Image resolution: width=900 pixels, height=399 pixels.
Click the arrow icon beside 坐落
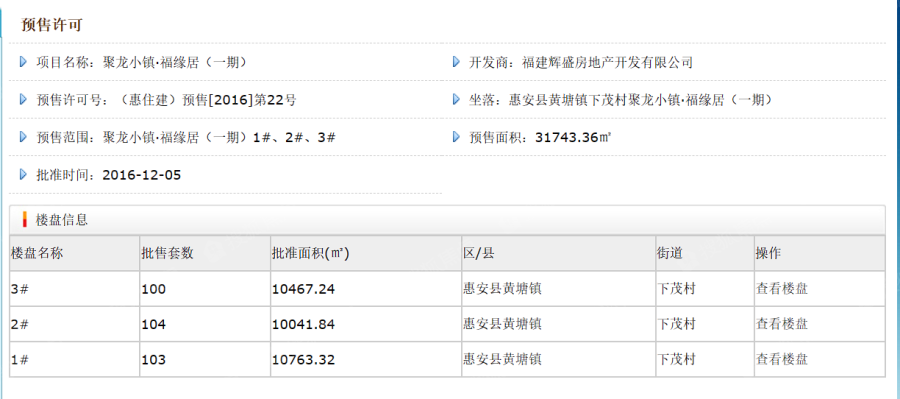(x=456, y=99)
